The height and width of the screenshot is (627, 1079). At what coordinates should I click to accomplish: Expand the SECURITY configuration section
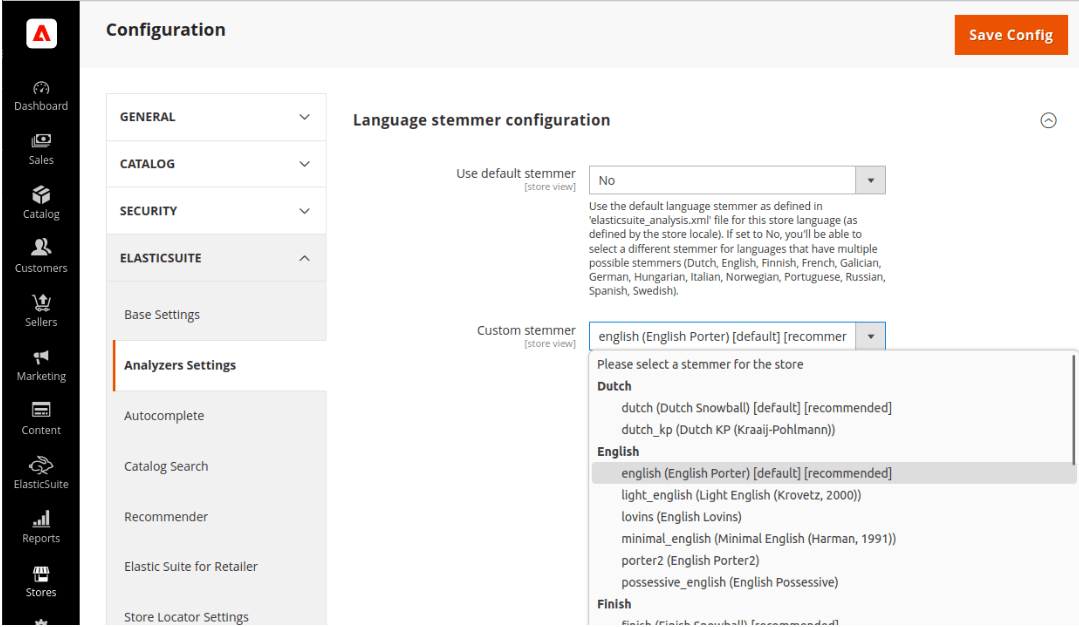tap(216, 211)
